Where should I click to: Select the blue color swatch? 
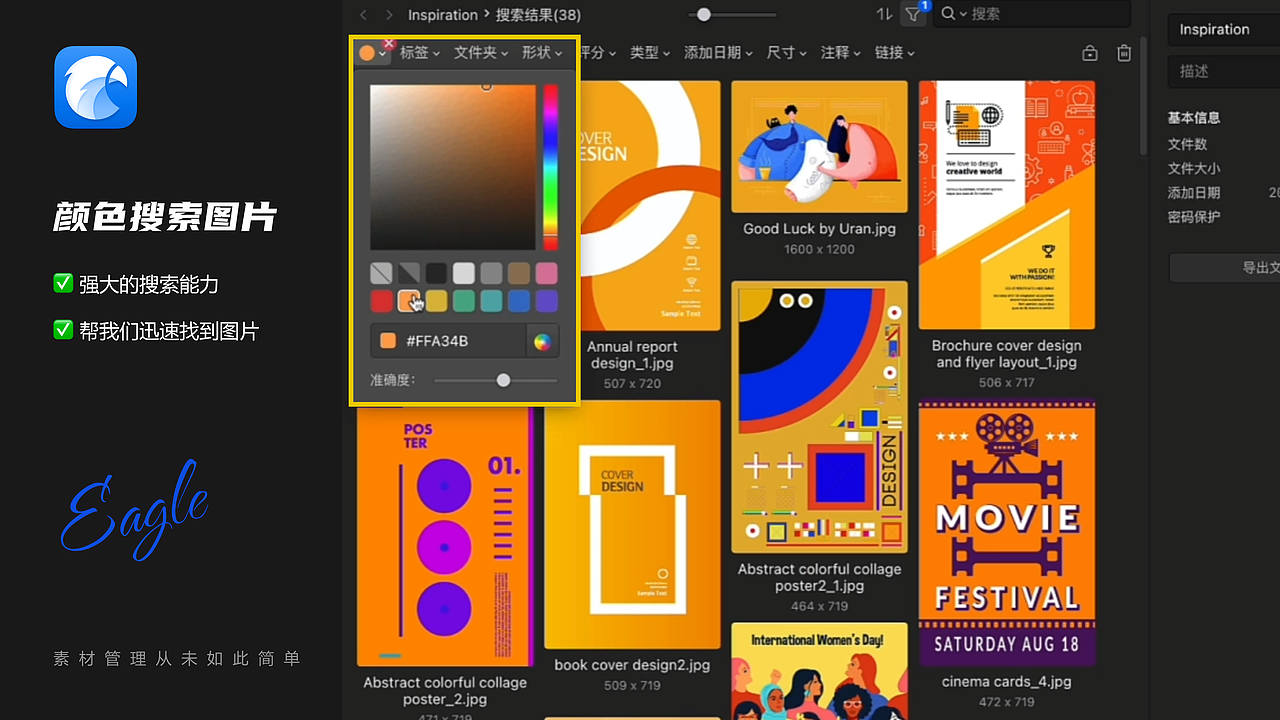(x=518, y=301)
